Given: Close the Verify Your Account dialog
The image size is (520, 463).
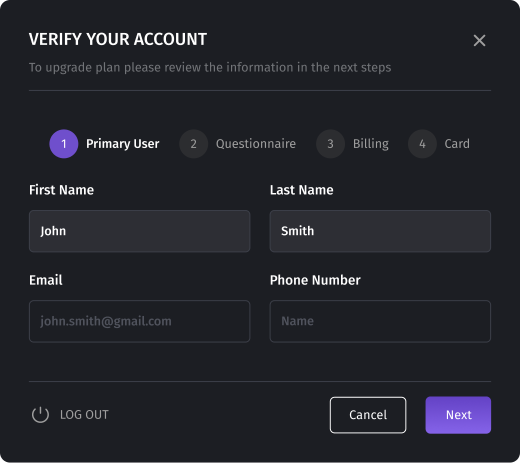Looking at the screenshot, I should point(479,41).
